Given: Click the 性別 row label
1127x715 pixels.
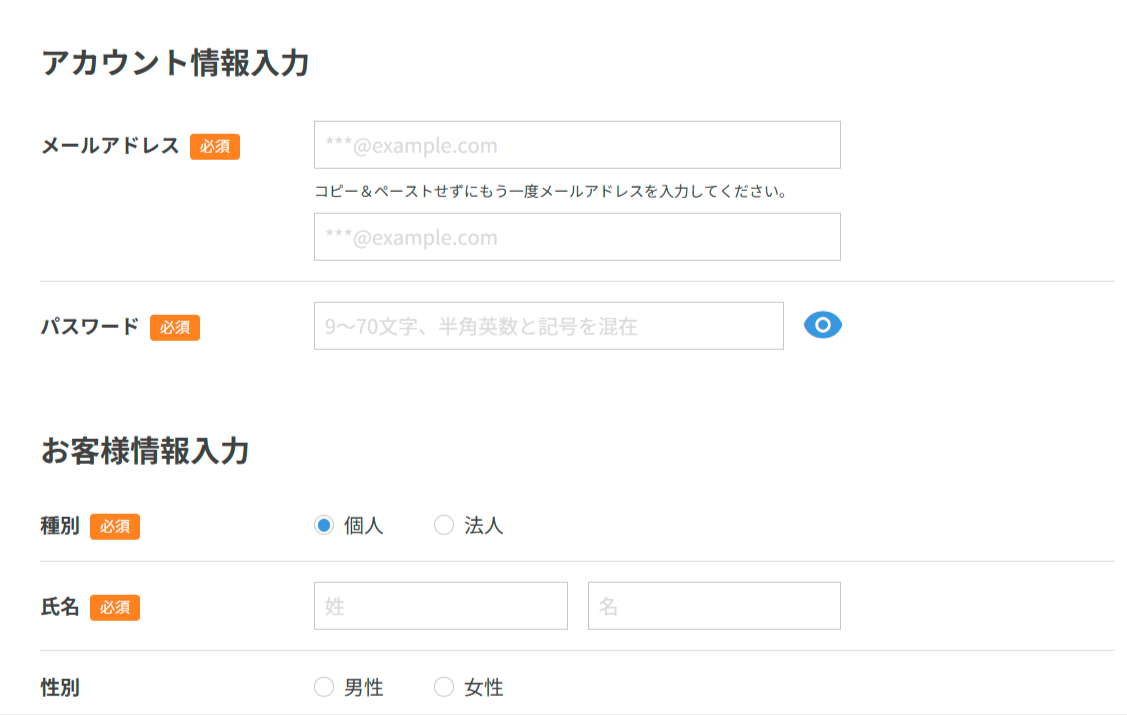Looking at the screenshot, I should 60,687.
